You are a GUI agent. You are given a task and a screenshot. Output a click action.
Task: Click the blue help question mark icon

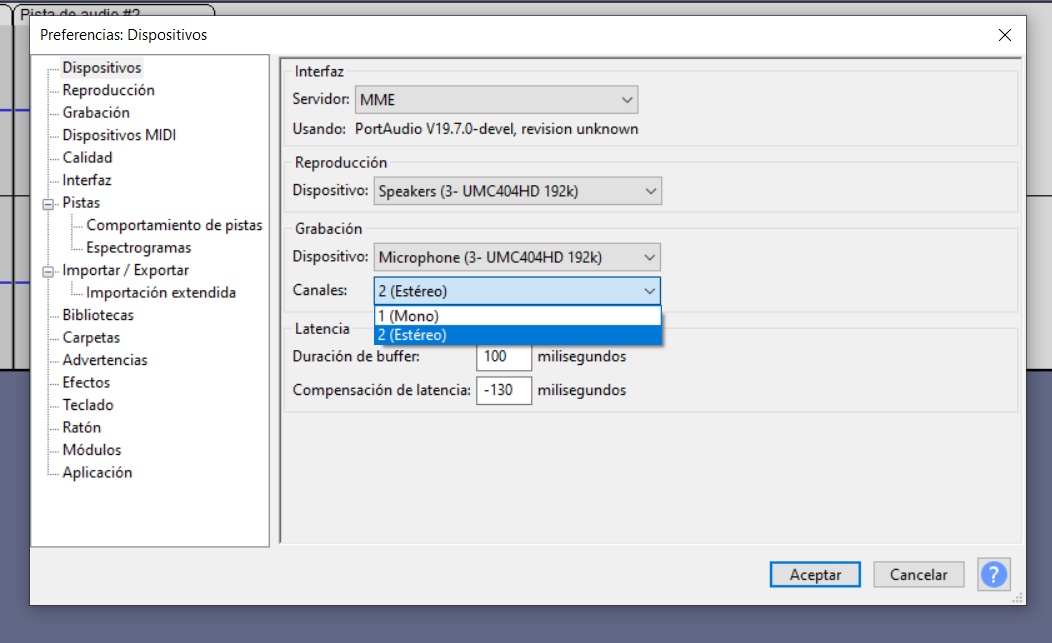click(x=993, y=574)
